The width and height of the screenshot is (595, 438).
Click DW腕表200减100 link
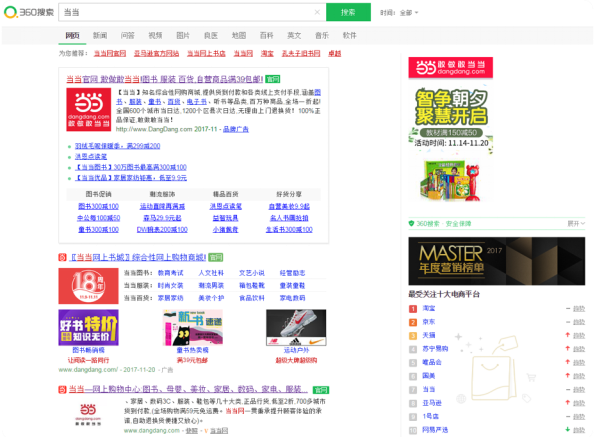point(162,230)
